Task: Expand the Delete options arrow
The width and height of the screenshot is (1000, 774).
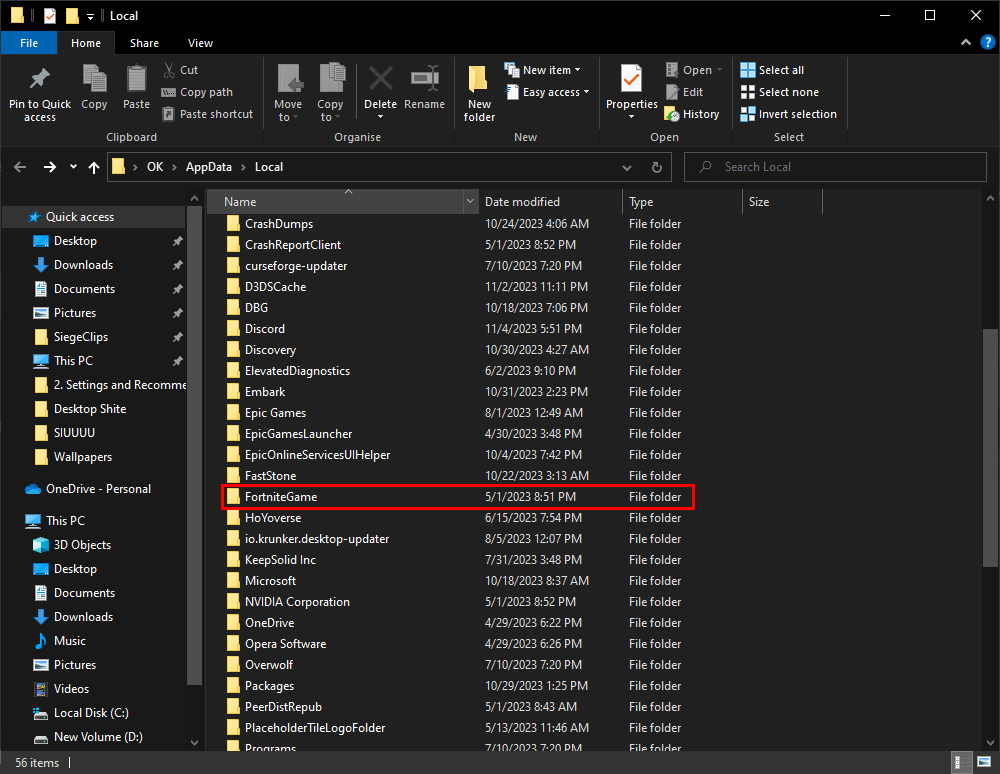Action: [381, 117]
